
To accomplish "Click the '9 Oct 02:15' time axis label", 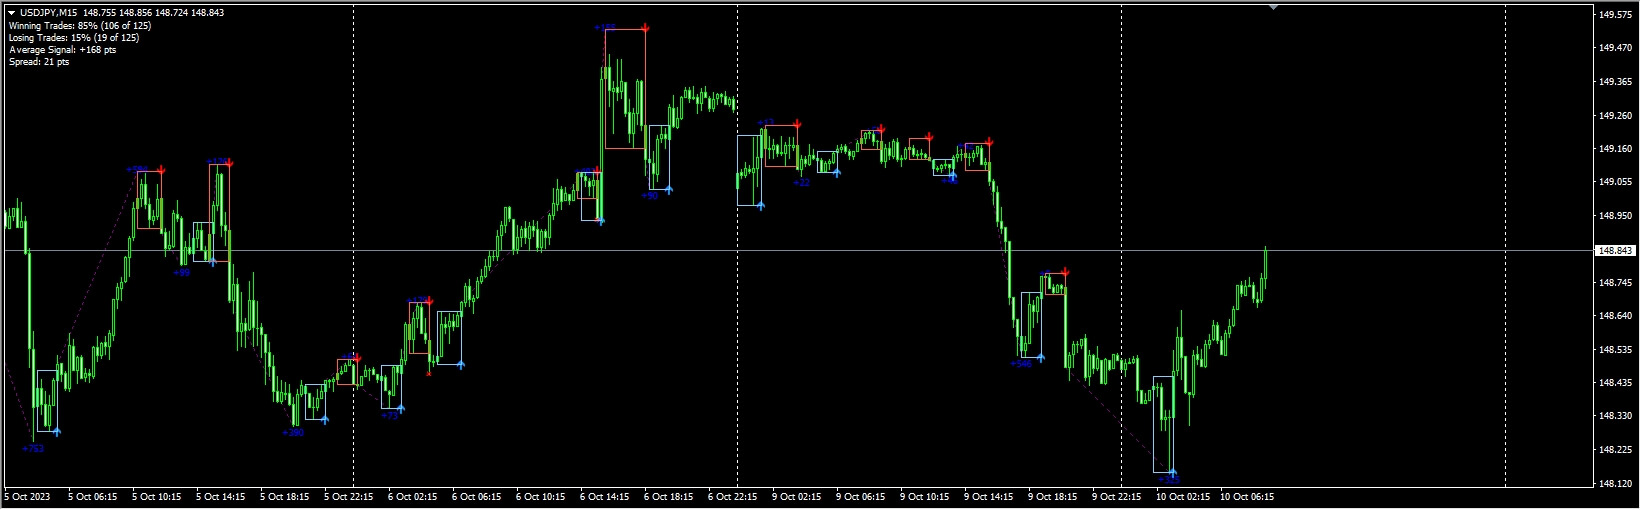I will 797,496.
